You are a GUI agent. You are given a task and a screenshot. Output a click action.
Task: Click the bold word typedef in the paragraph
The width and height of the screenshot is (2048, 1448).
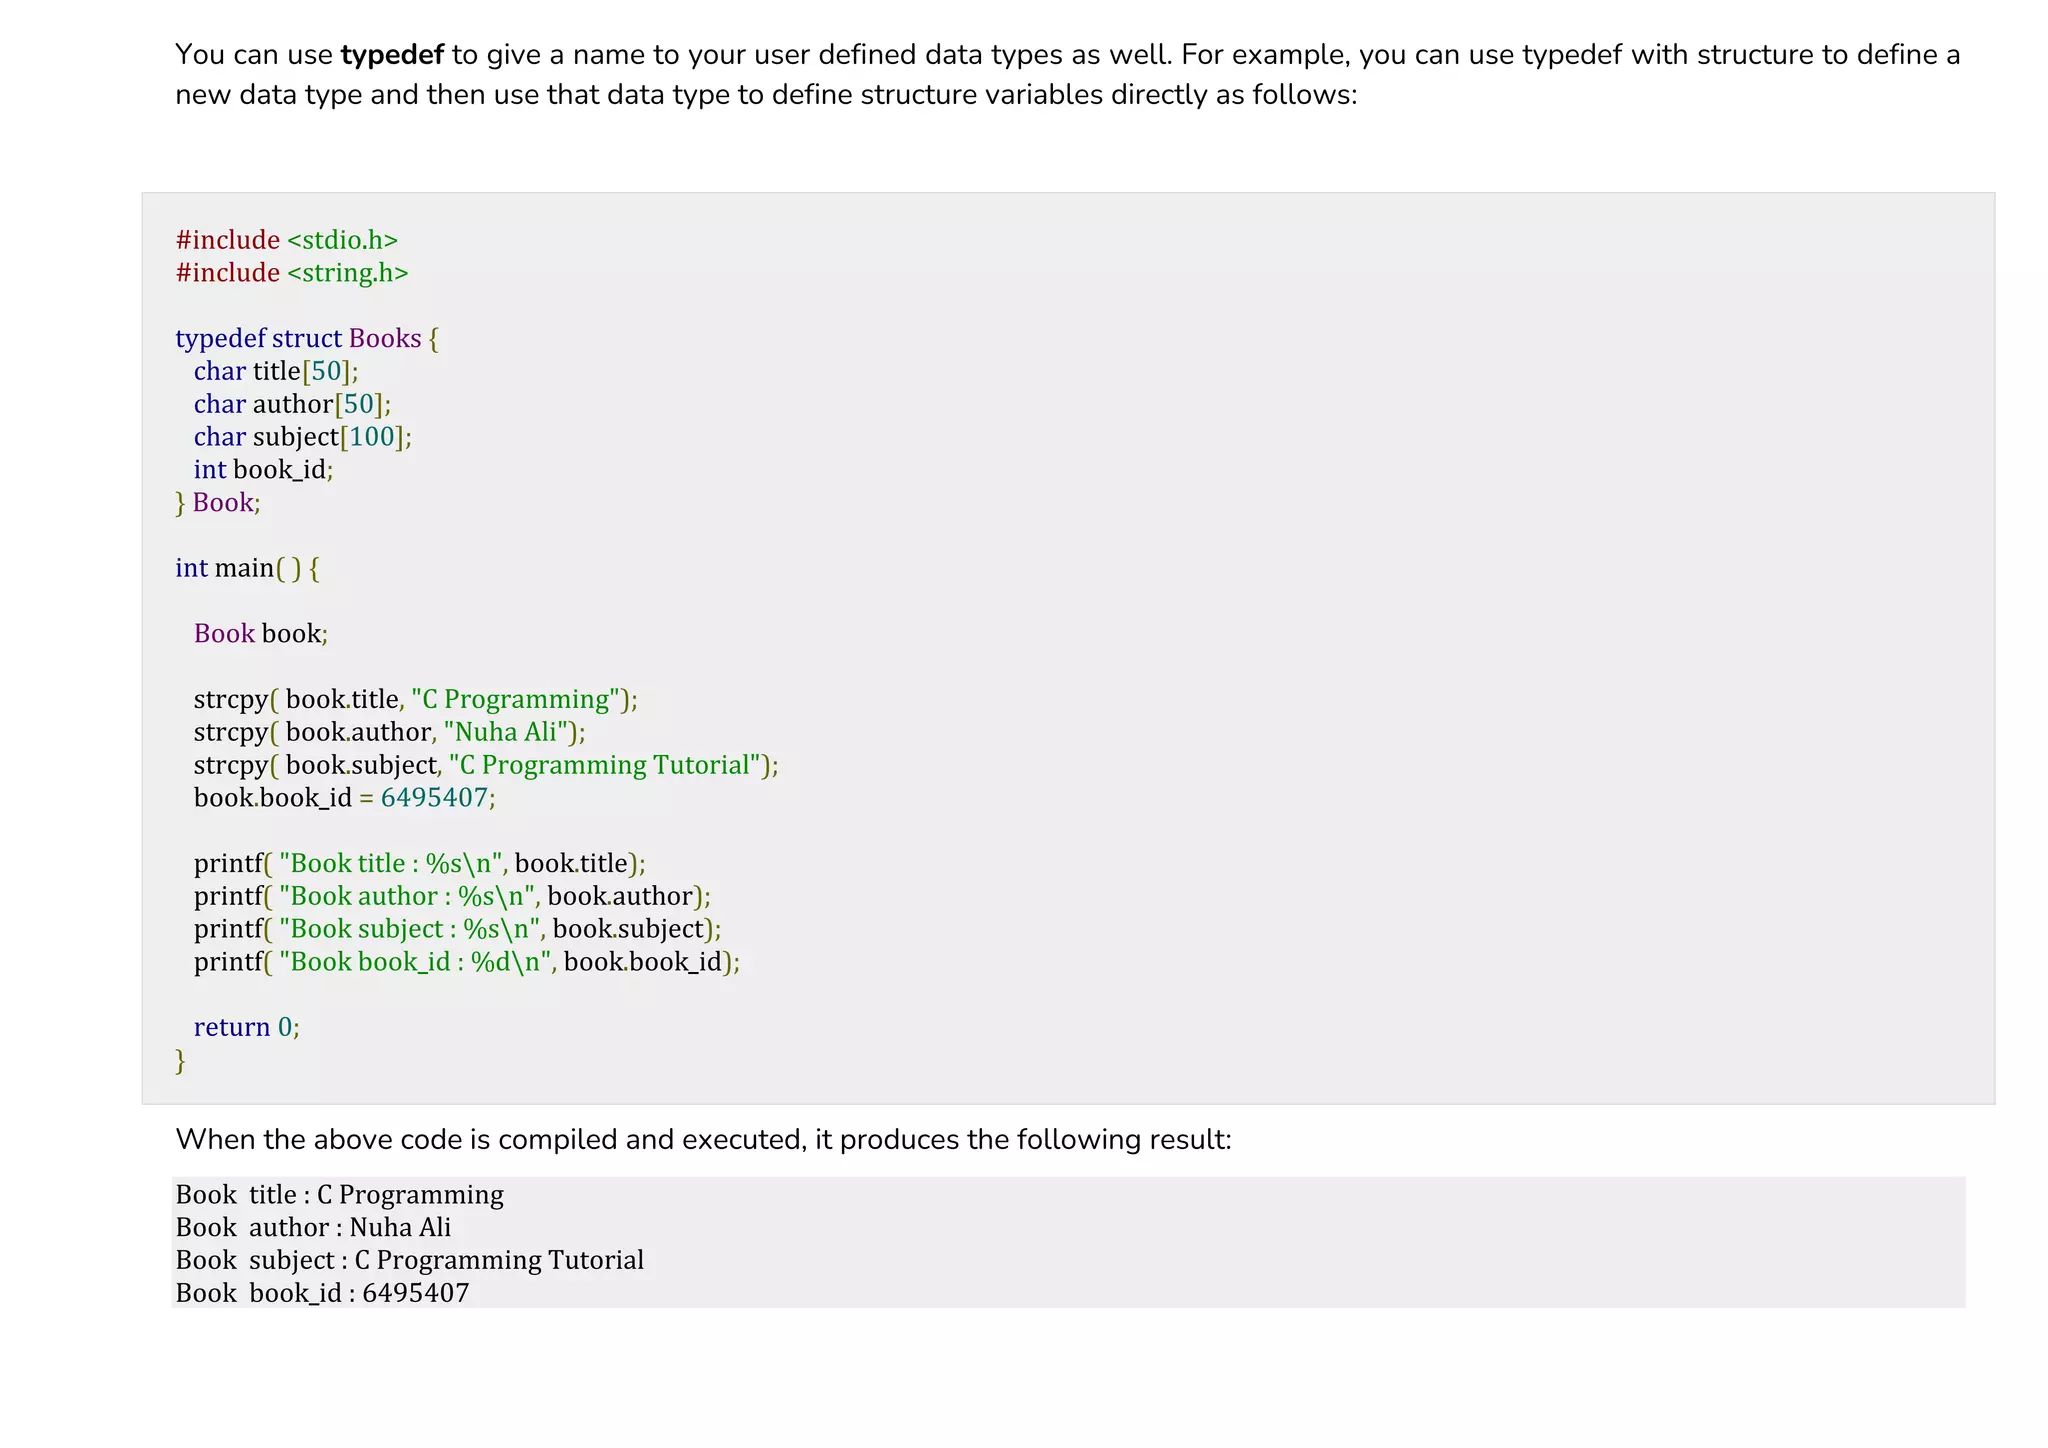tap(392, 55)
